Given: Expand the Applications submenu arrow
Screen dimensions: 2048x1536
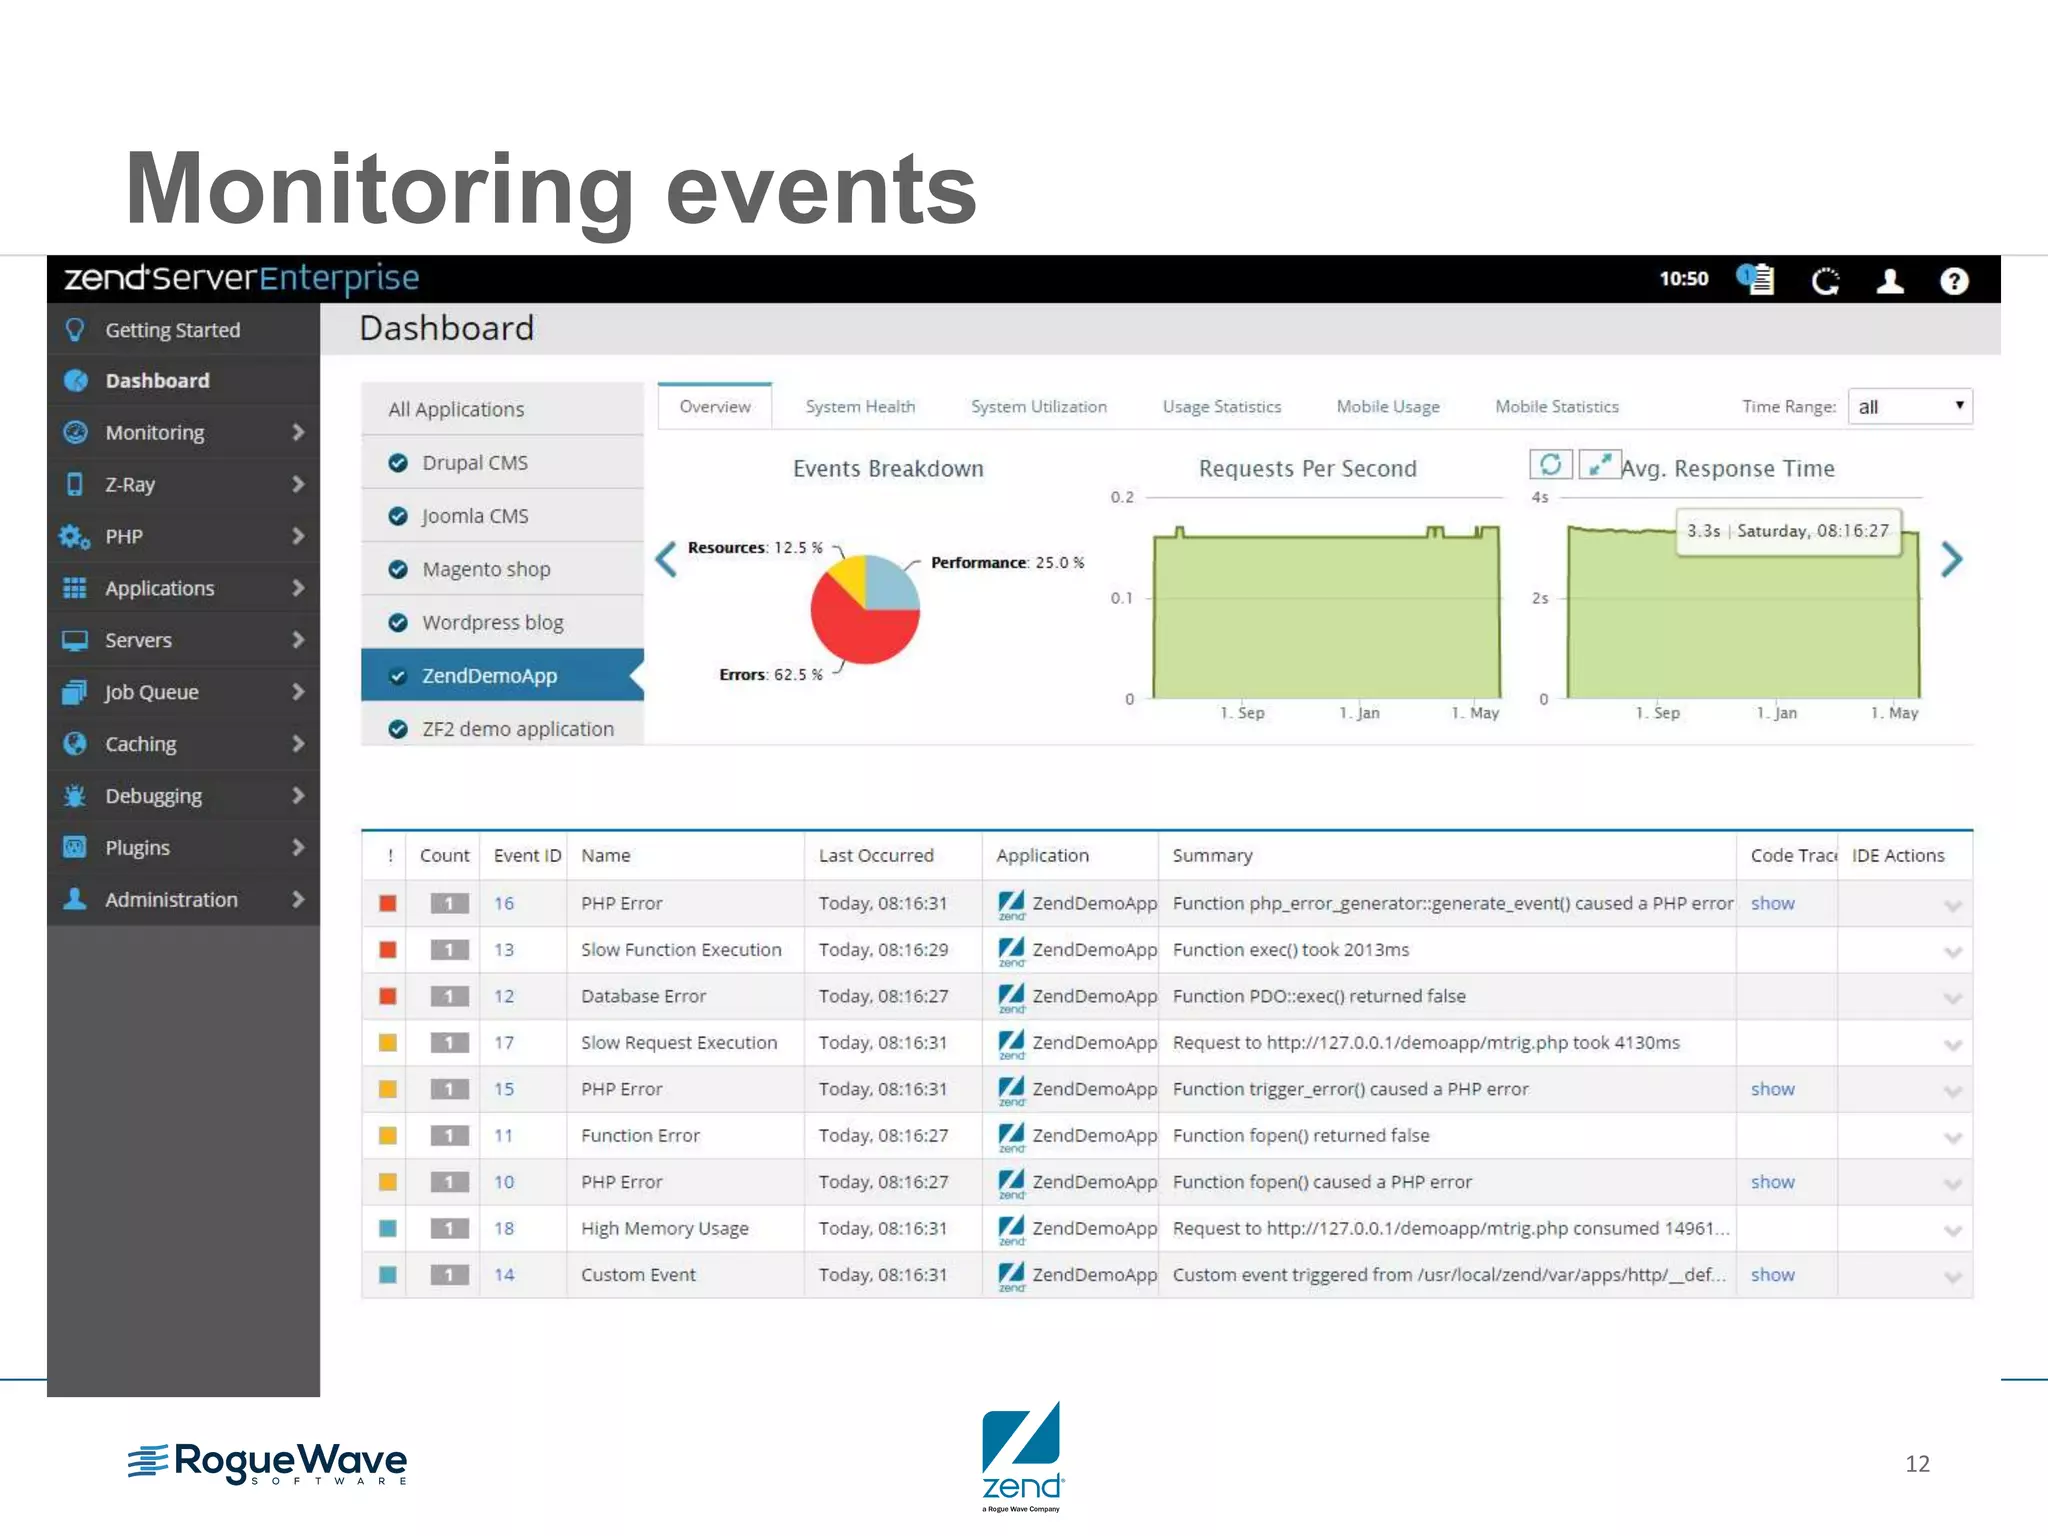Looking at the screenshot, I should [298, 588].
